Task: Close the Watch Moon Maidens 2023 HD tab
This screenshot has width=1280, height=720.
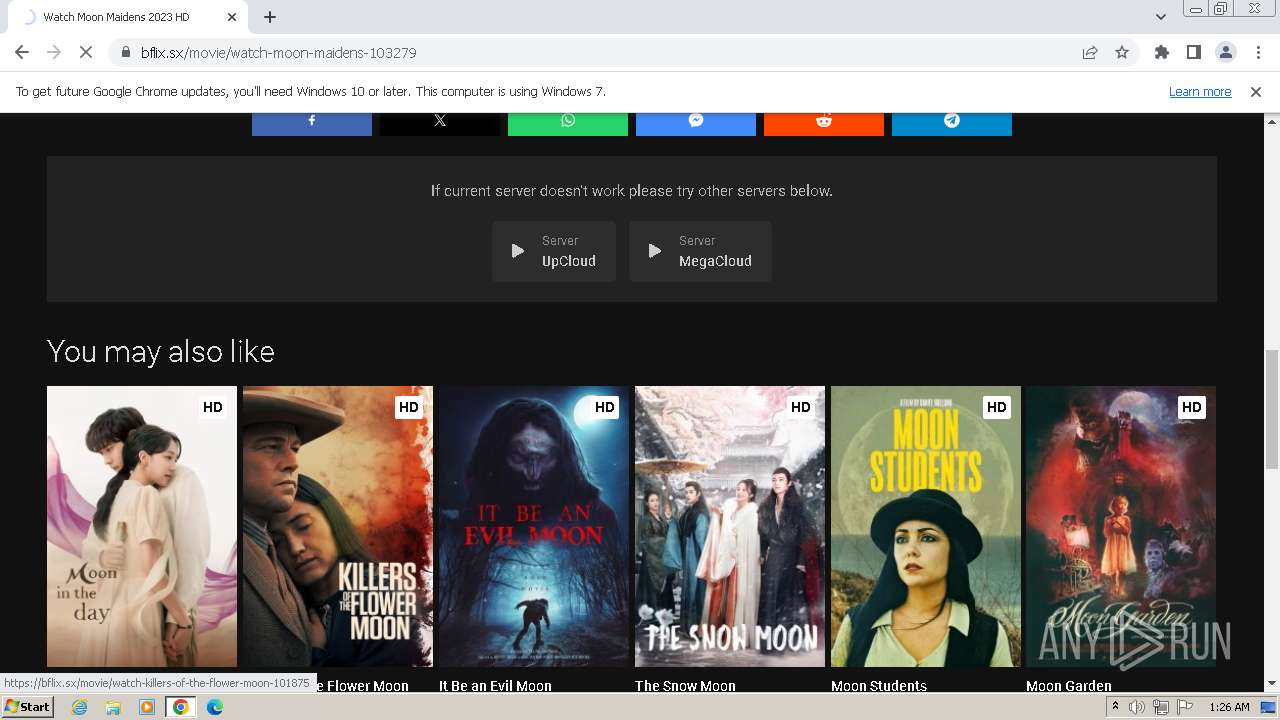Action: pyautogui.click(x=232, y=17)
